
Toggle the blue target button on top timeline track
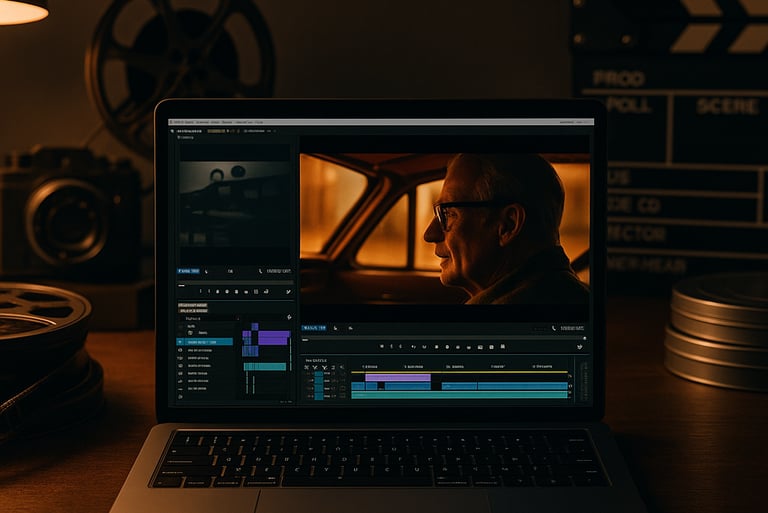319,374
